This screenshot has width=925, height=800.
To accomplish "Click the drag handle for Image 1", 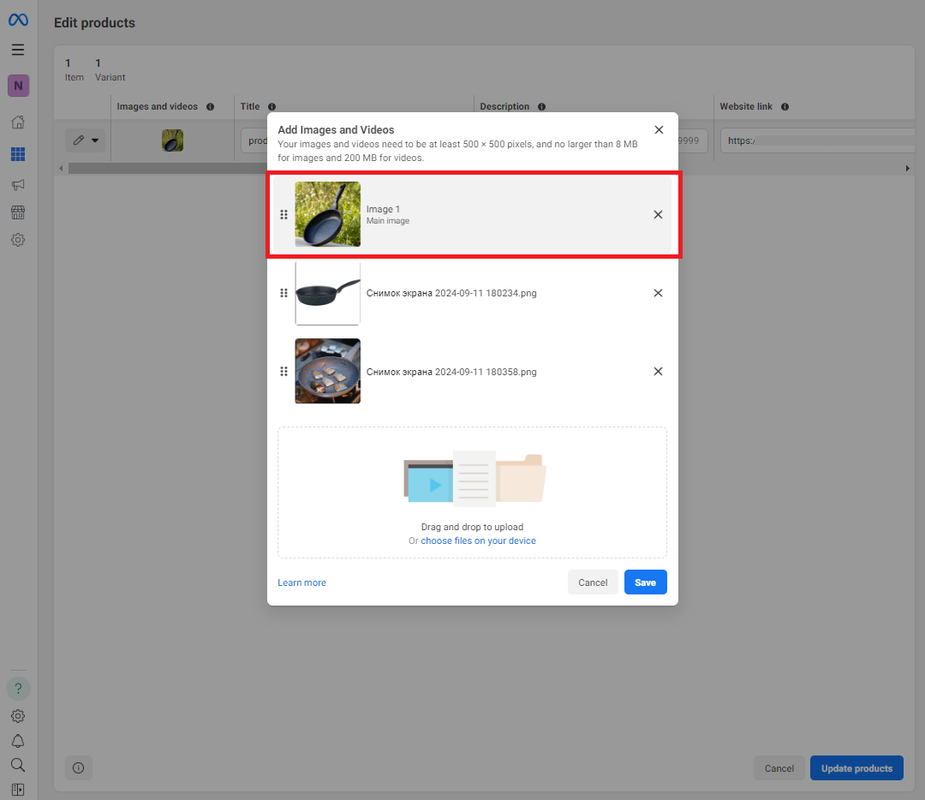I will (x=284, y=215).
